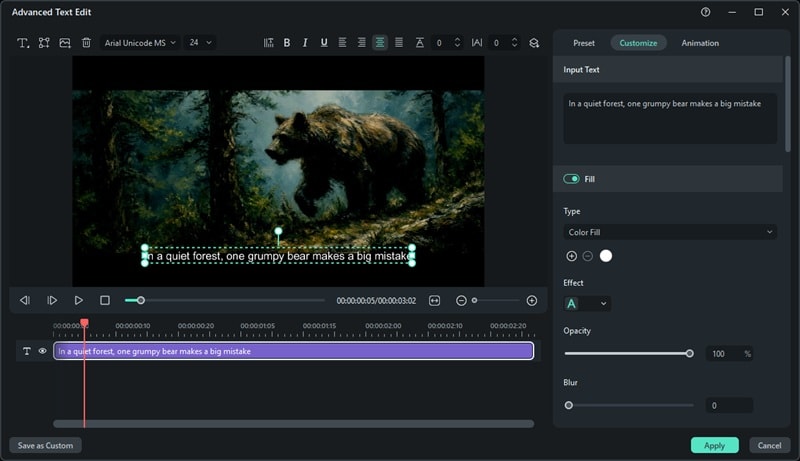Click the Add Shape tool icon
This screenshot has width=800, height=461.
[44, 43]
